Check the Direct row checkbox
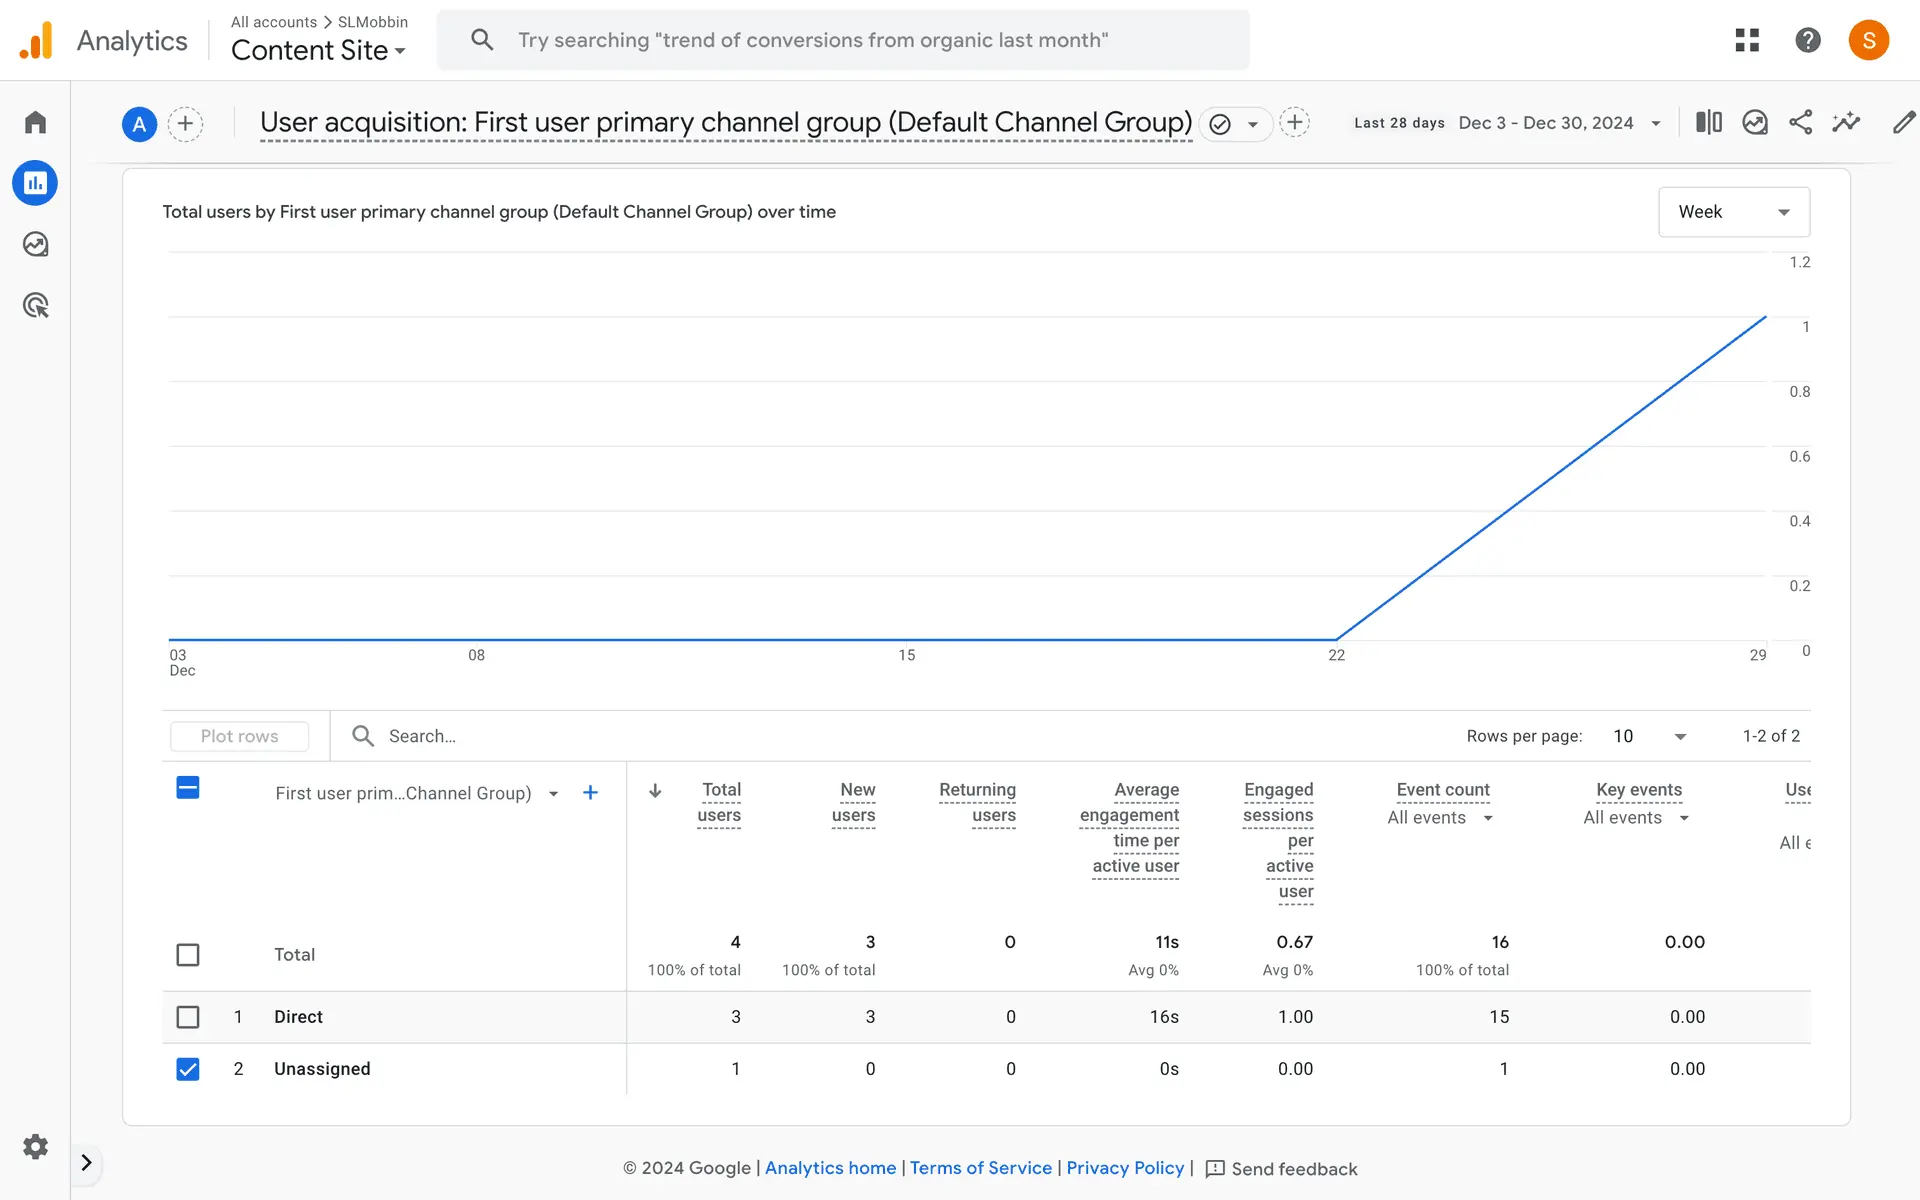Viewport: 1920px width, 1200px height. (x=188, y=1017)
